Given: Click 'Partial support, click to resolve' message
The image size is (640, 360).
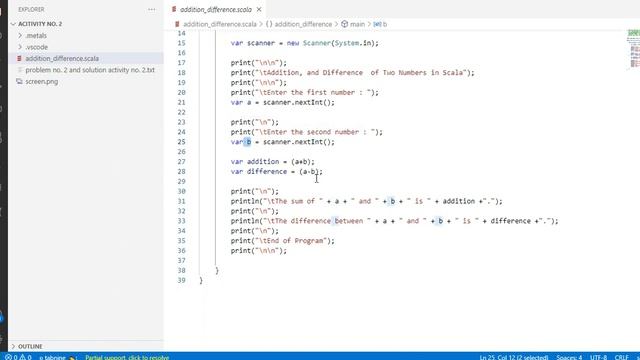Looking at the screenshot, I should (127, 357).
